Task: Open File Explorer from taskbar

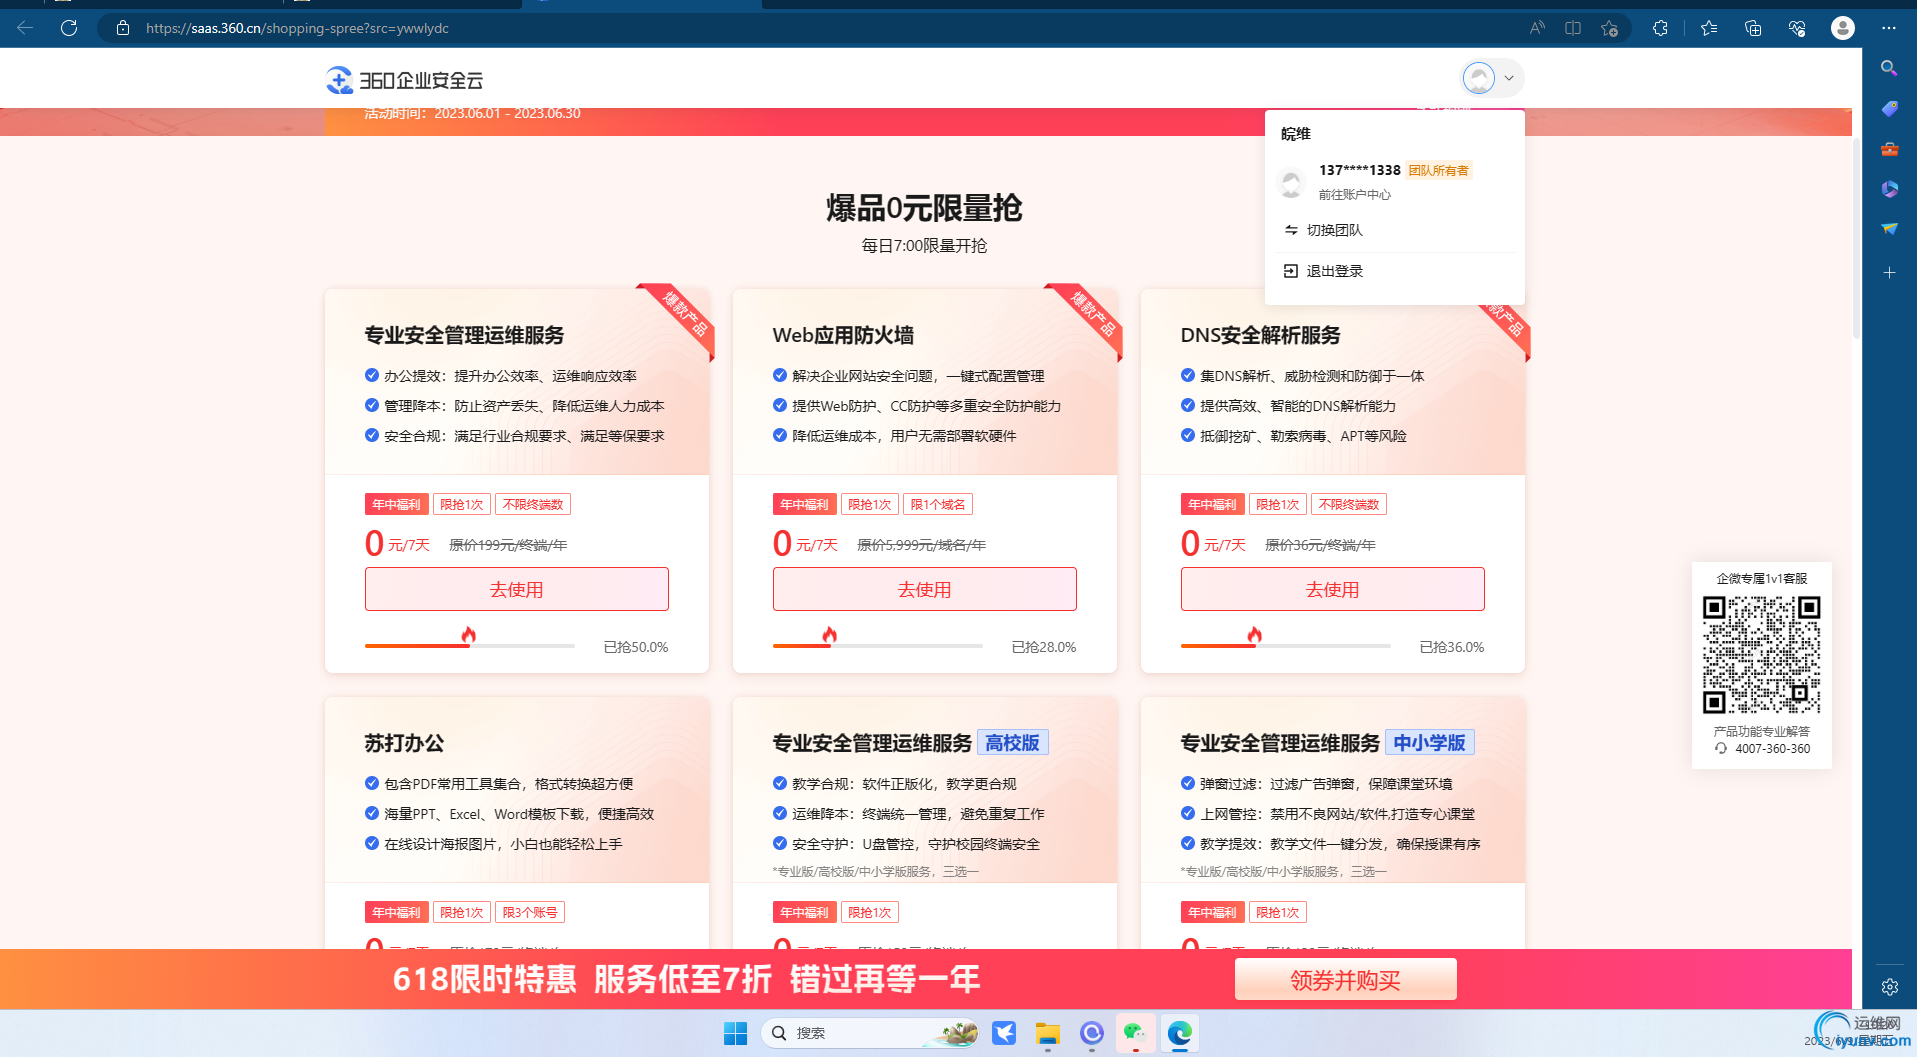Action: click(x=1047, y=1033)
